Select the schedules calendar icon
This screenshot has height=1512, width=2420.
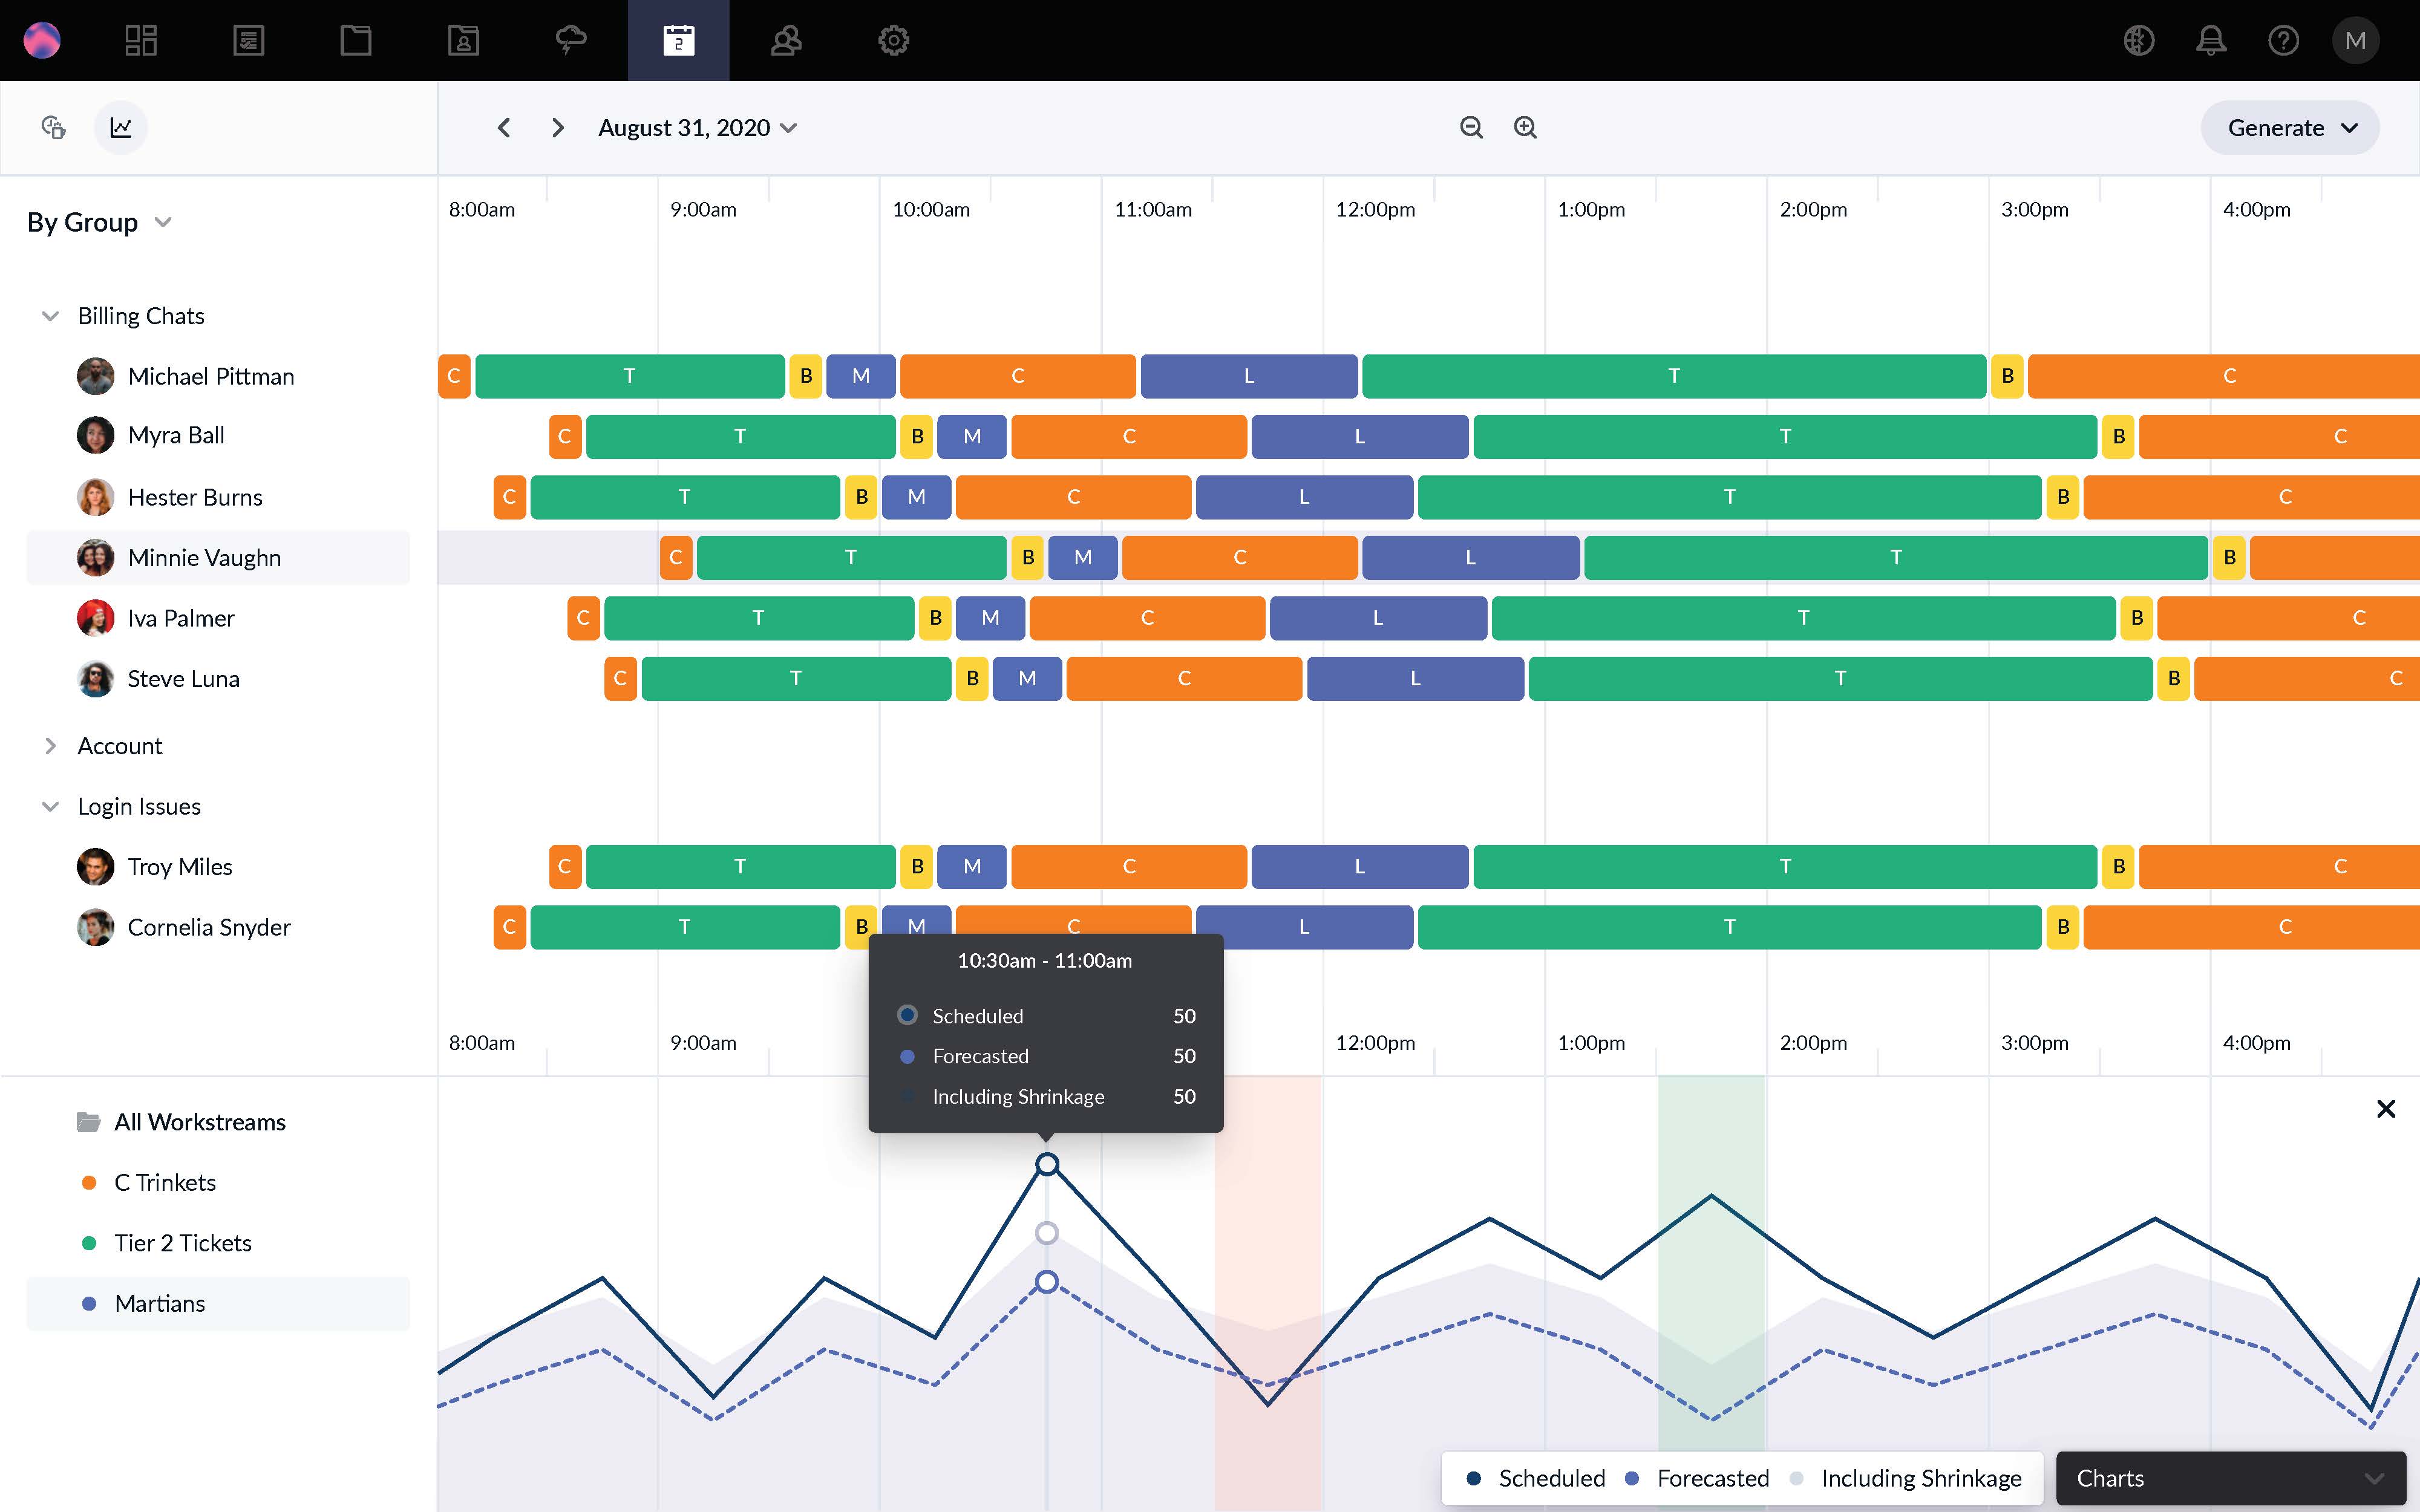tap(679, 40)
